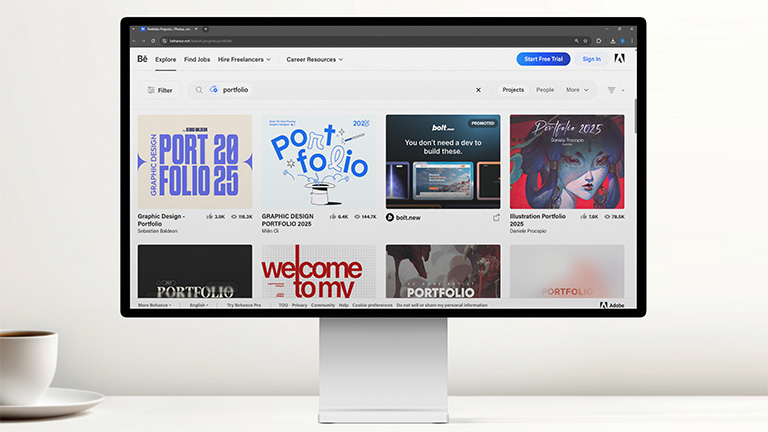Click the address bar zoom icon
Screen dimensions: 768x432
(576, 41)
